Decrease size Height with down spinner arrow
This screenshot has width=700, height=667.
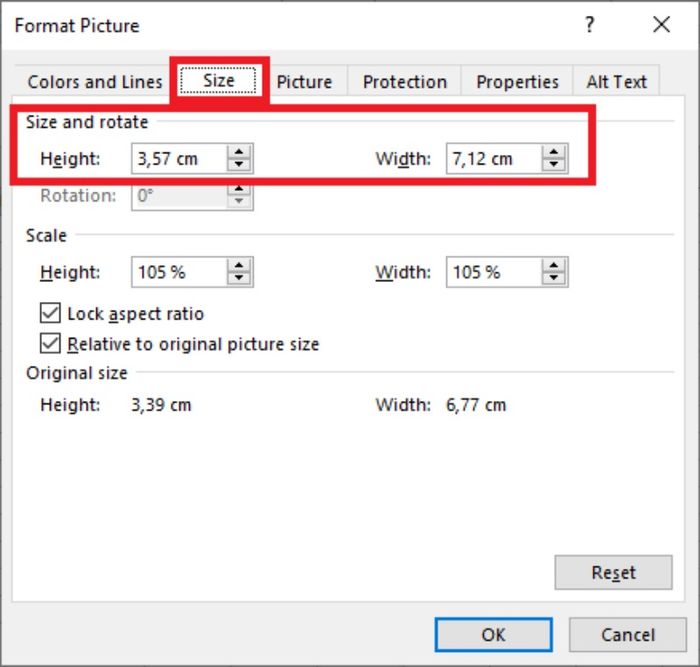click(x=239, y=165)
